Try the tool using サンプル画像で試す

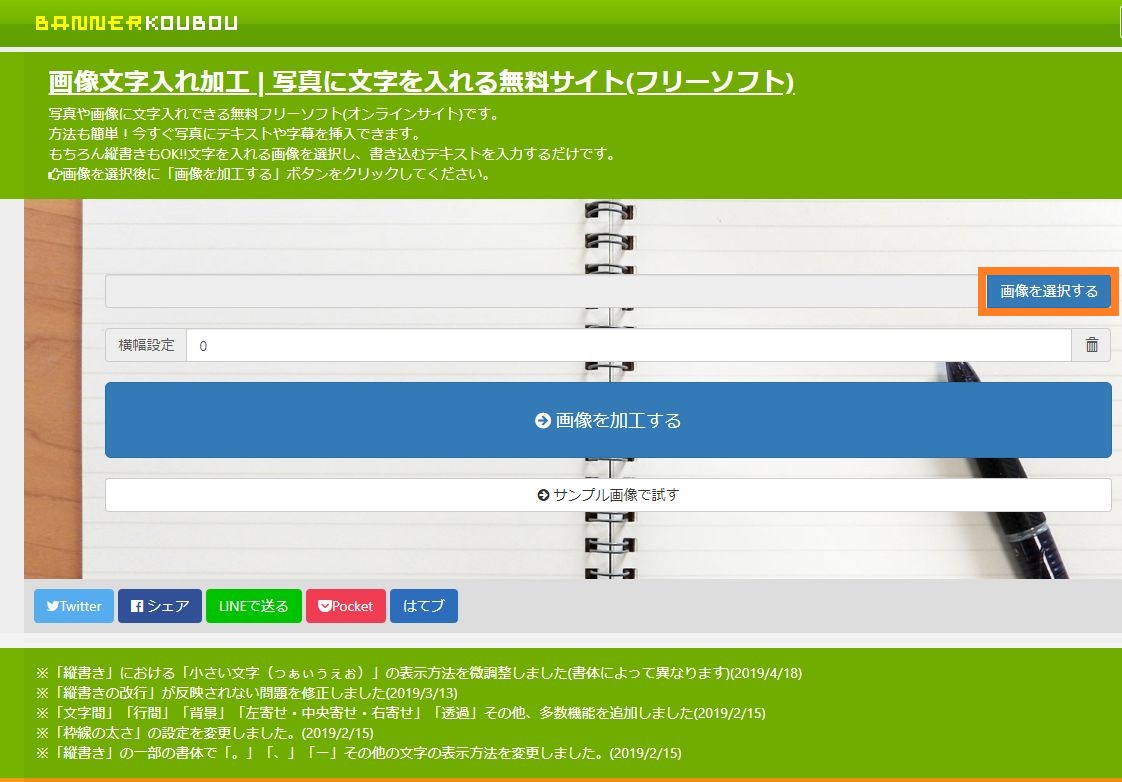tap(608, 494)
